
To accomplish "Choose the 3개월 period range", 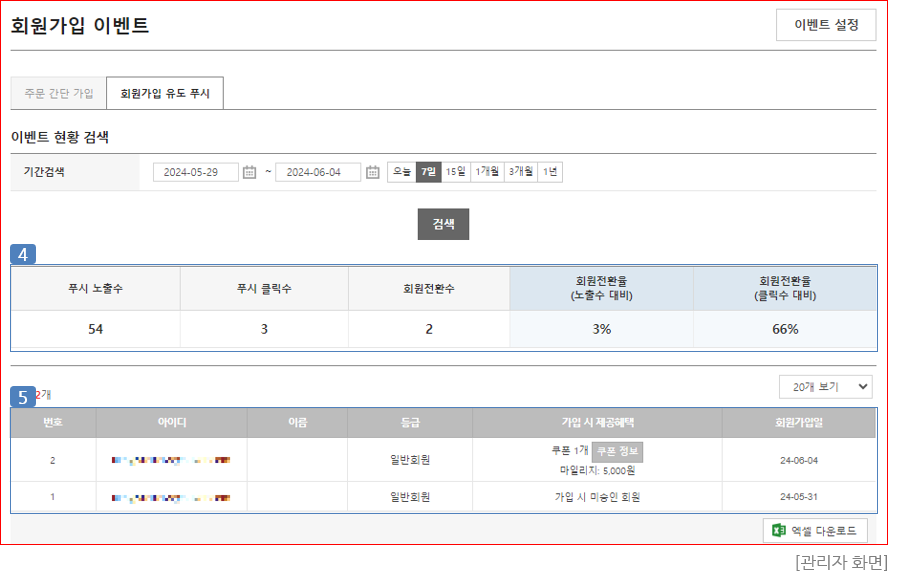I will [x=520, y=172].
